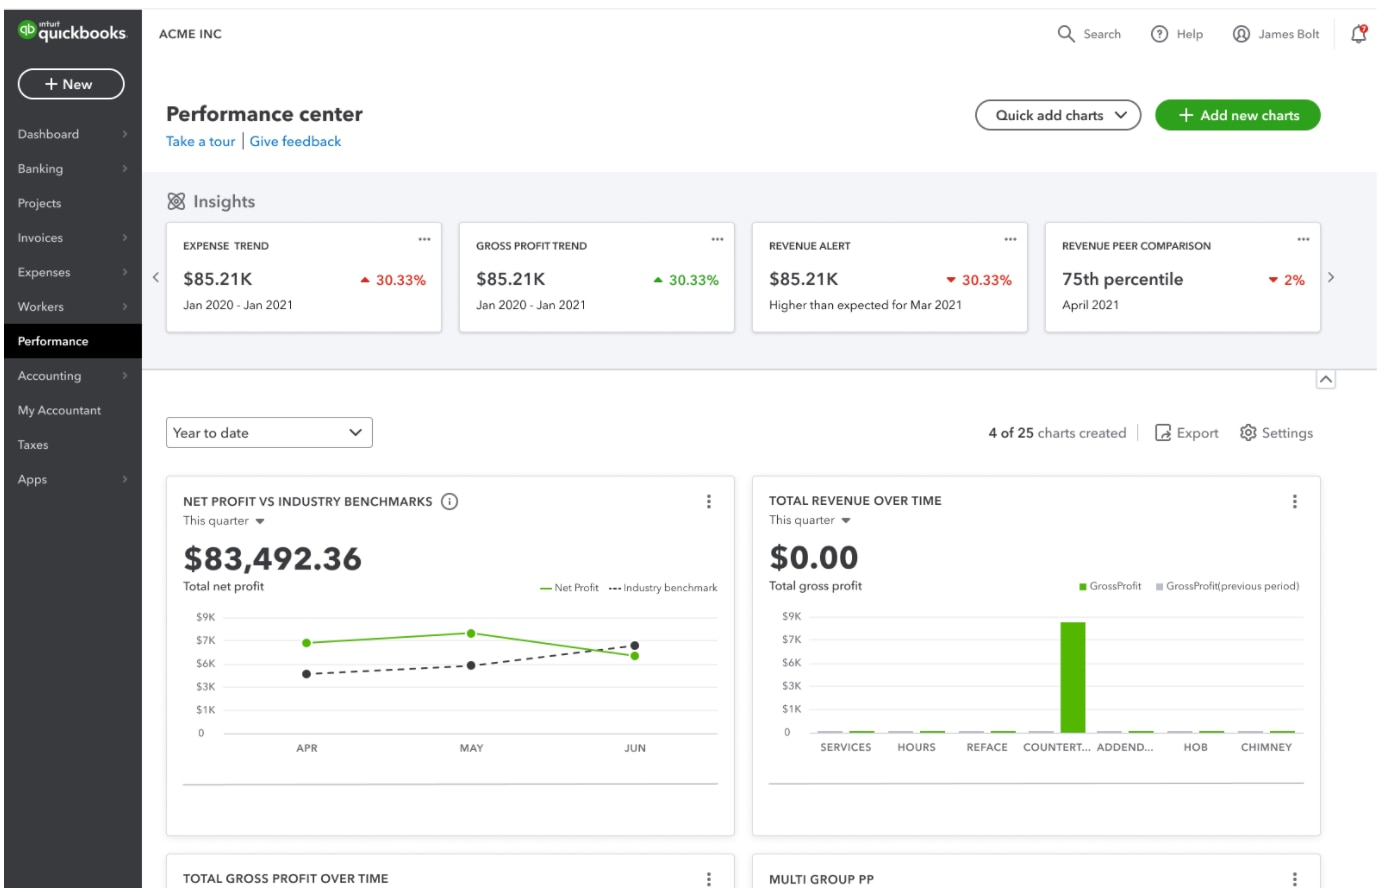This screenshot has height=892, width=1384.
Task: Expand Accounting sidebar submenu arrow
Action: 125,376
